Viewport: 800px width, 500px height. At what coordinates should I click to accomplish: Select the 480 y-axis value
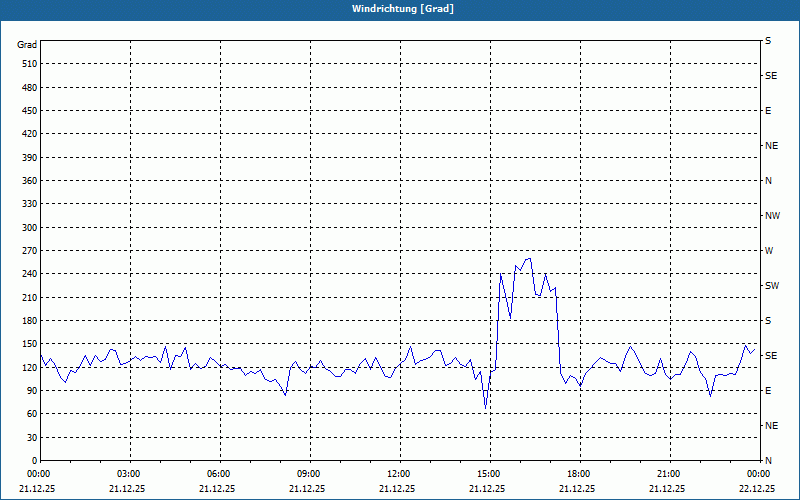coord(30,87)
